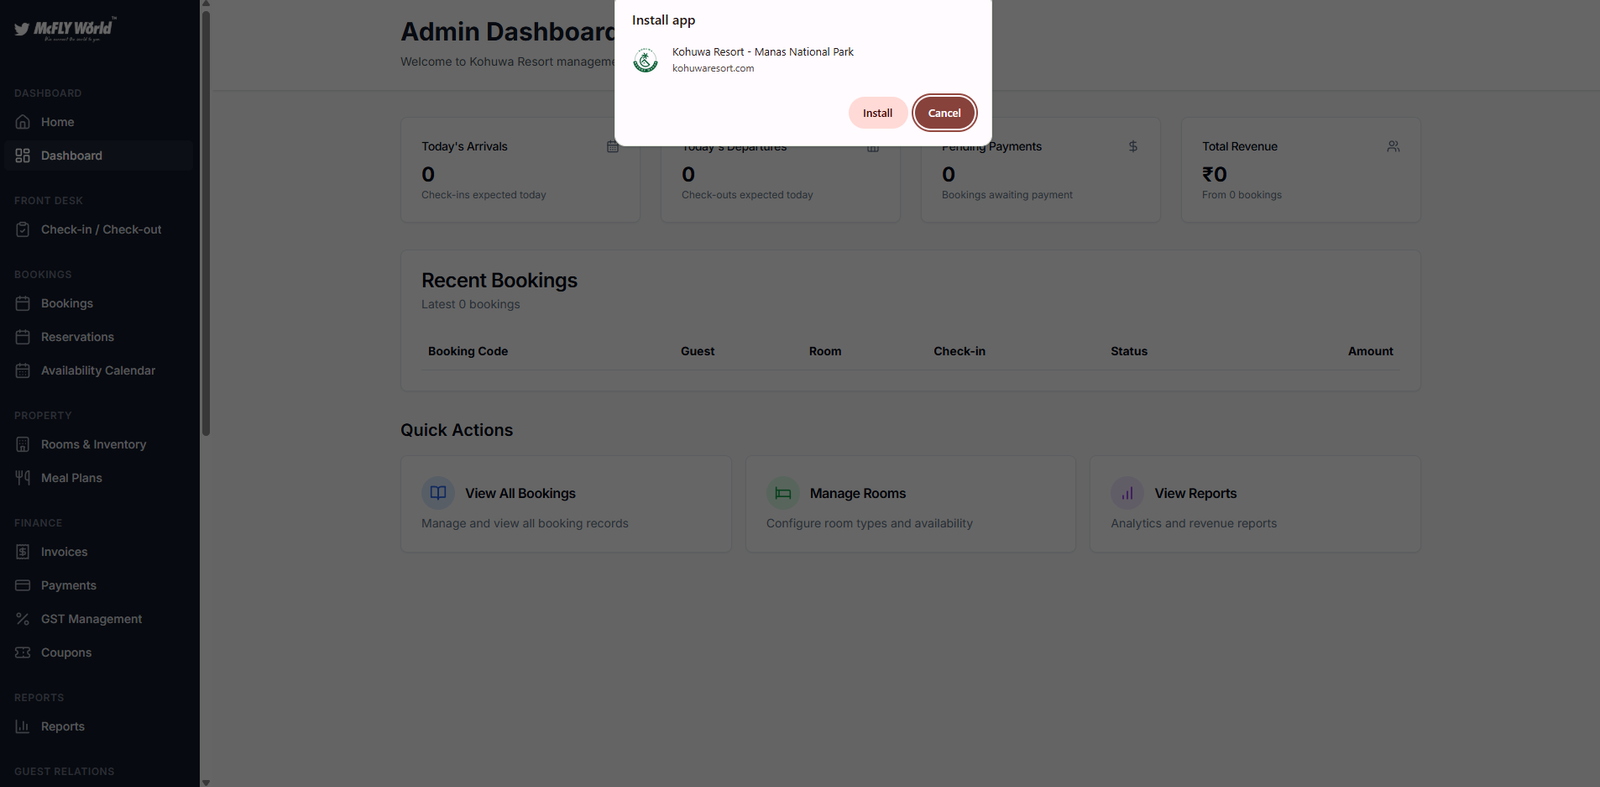Click the Guest column header
The image size is (1600, 787).
pos(698,351)
